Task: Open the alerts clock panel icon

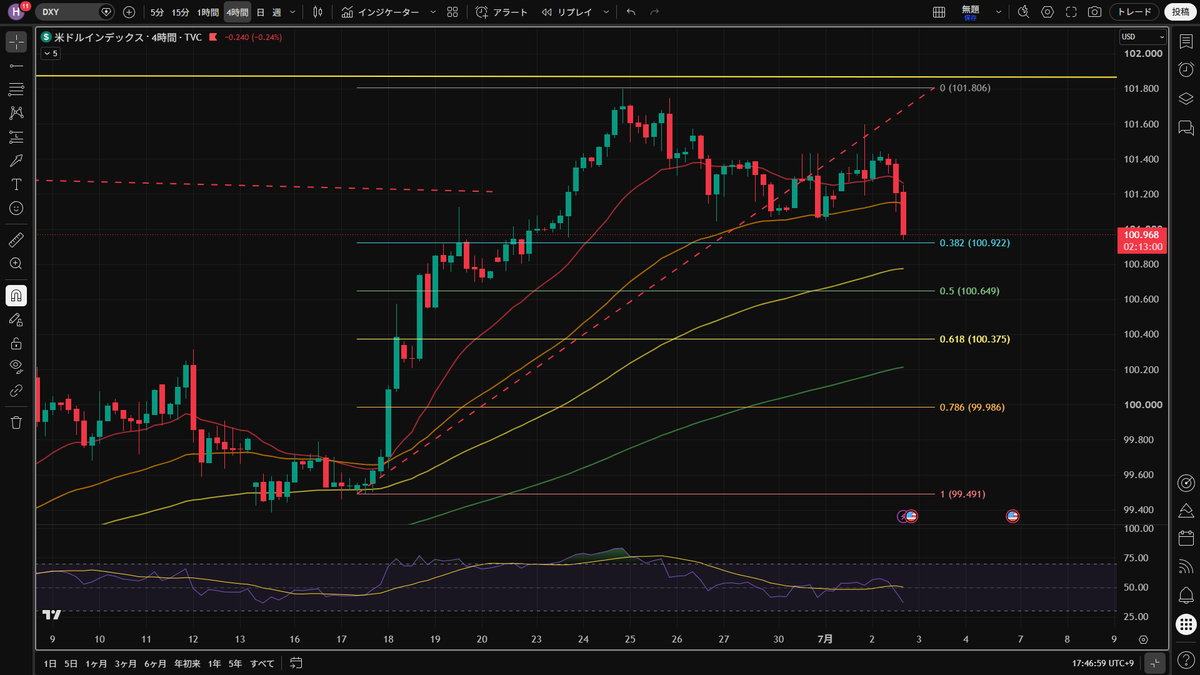Action: (x=1185, y=69)
